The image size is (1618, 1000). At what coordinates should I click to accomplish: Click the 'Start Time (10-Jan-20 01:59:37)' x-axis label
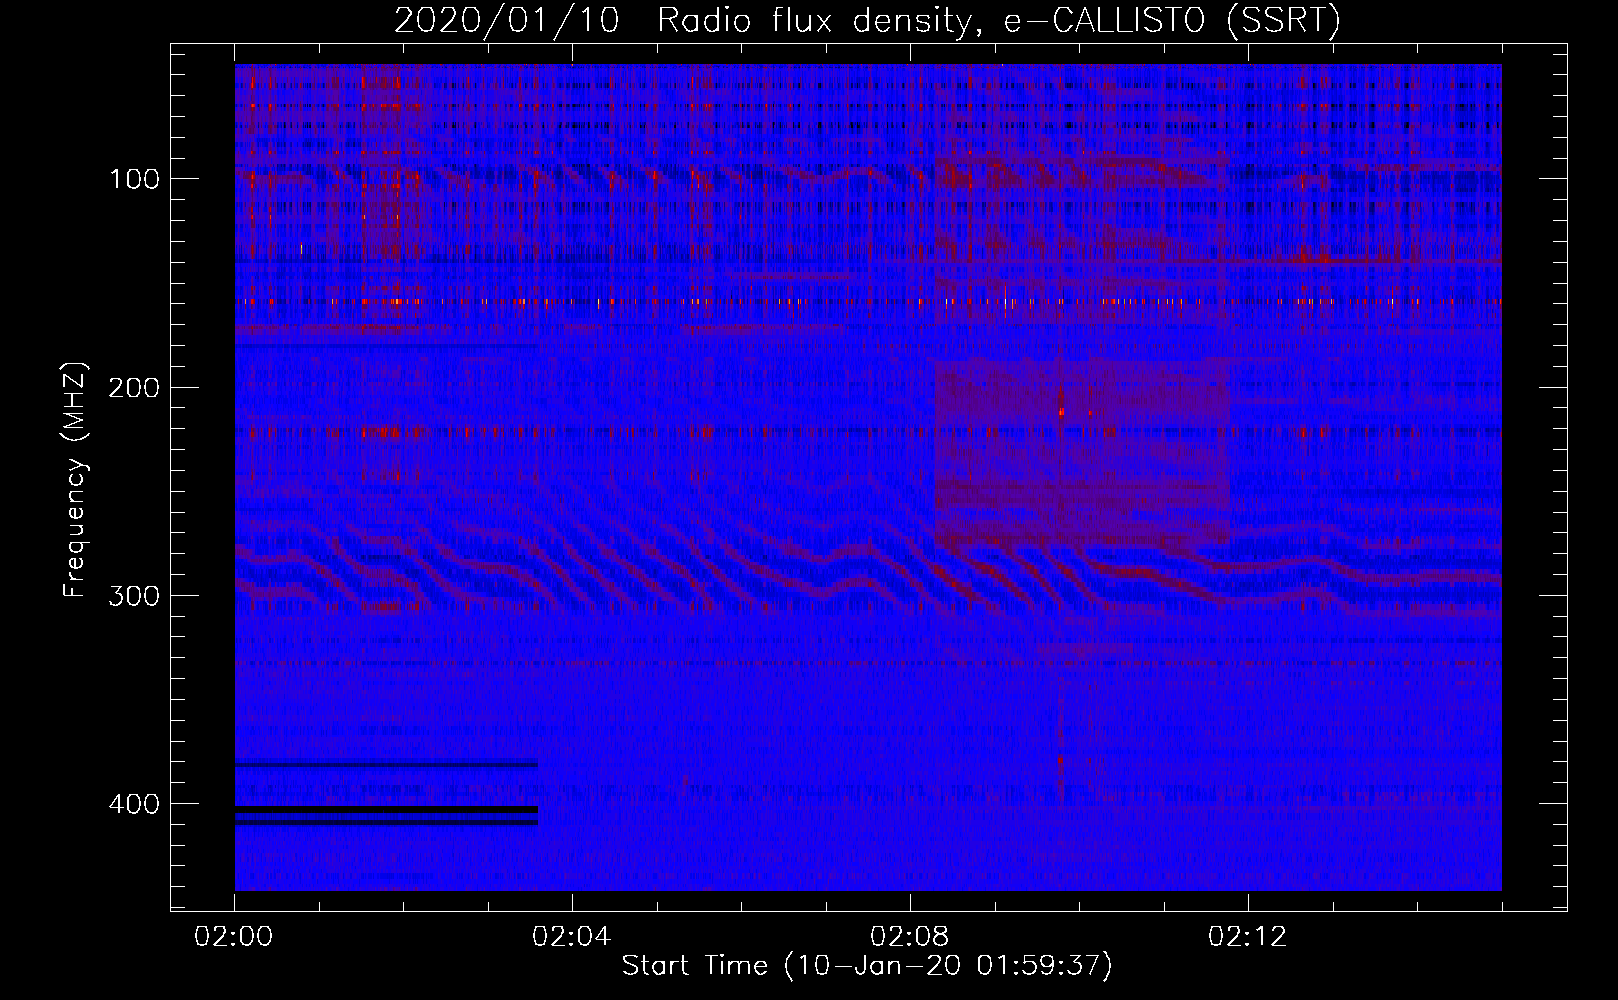coord(867,966)
